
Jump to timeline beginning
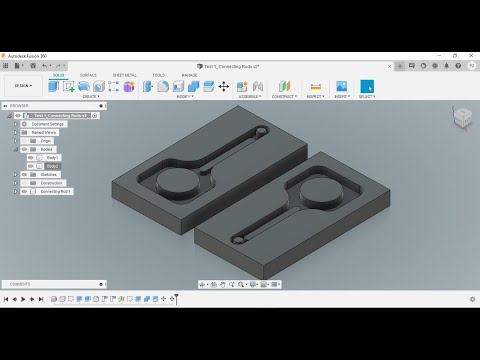pyautogui.click(x=6, y=299)
